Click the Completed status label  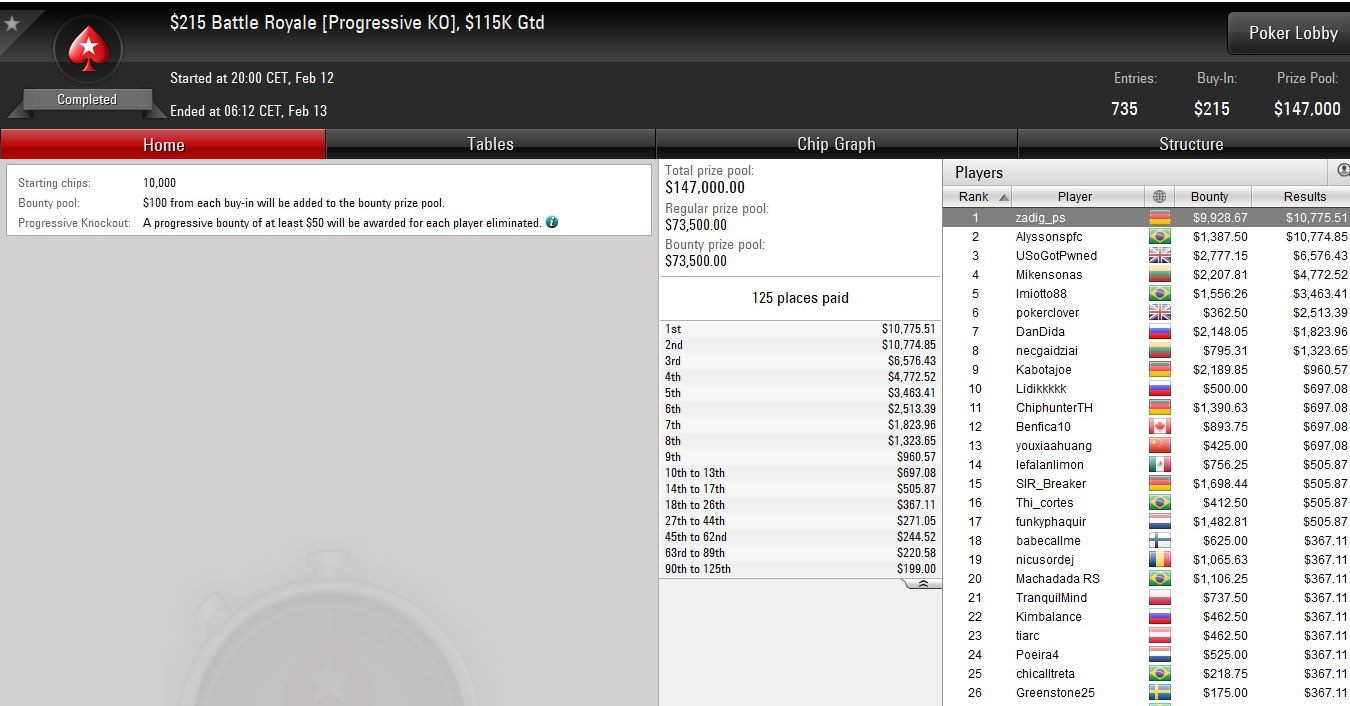[x=87, y=99]
